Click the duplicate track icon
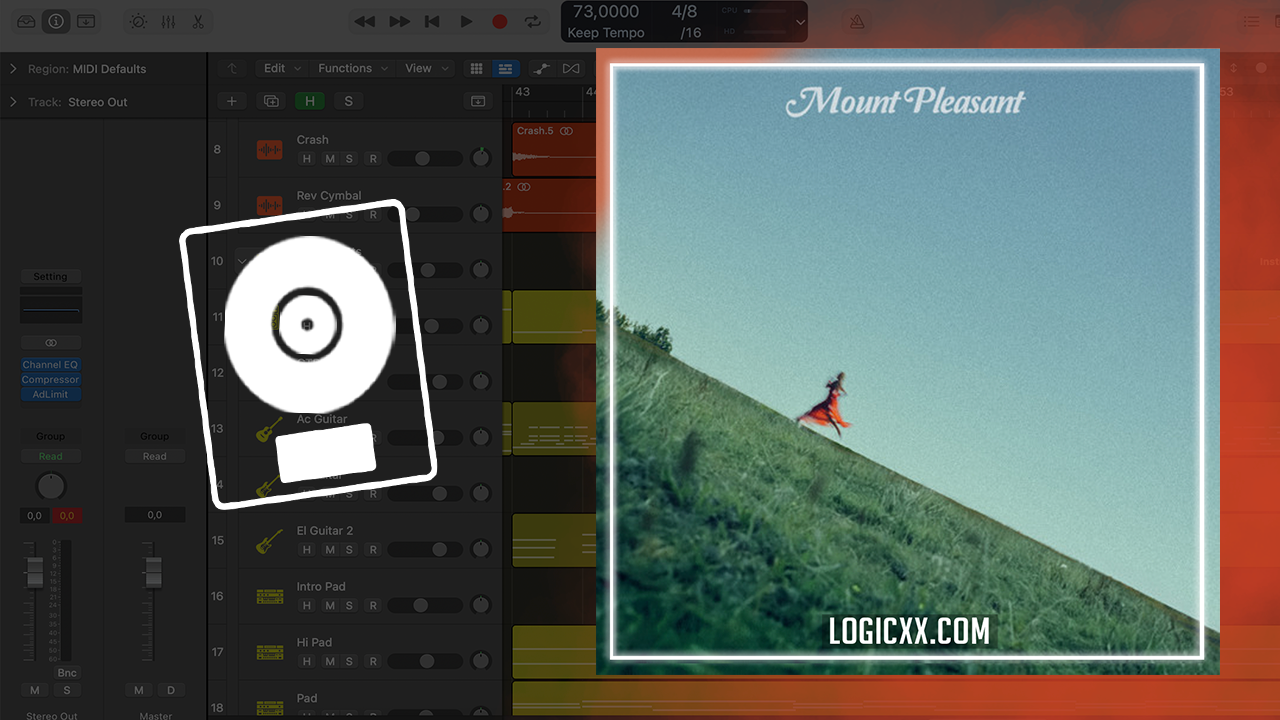 coord(270,101)
